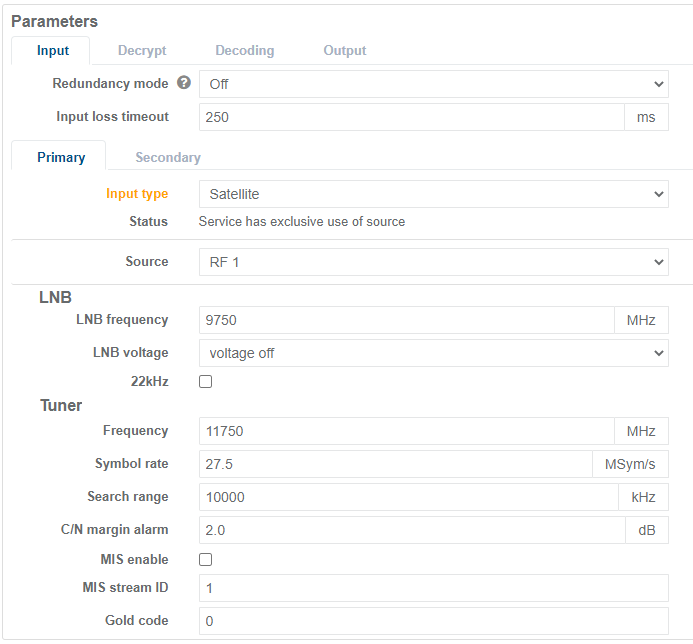Screen dimensions: 693x644
Task: Select the top-level Input tab
Action: 53,51
